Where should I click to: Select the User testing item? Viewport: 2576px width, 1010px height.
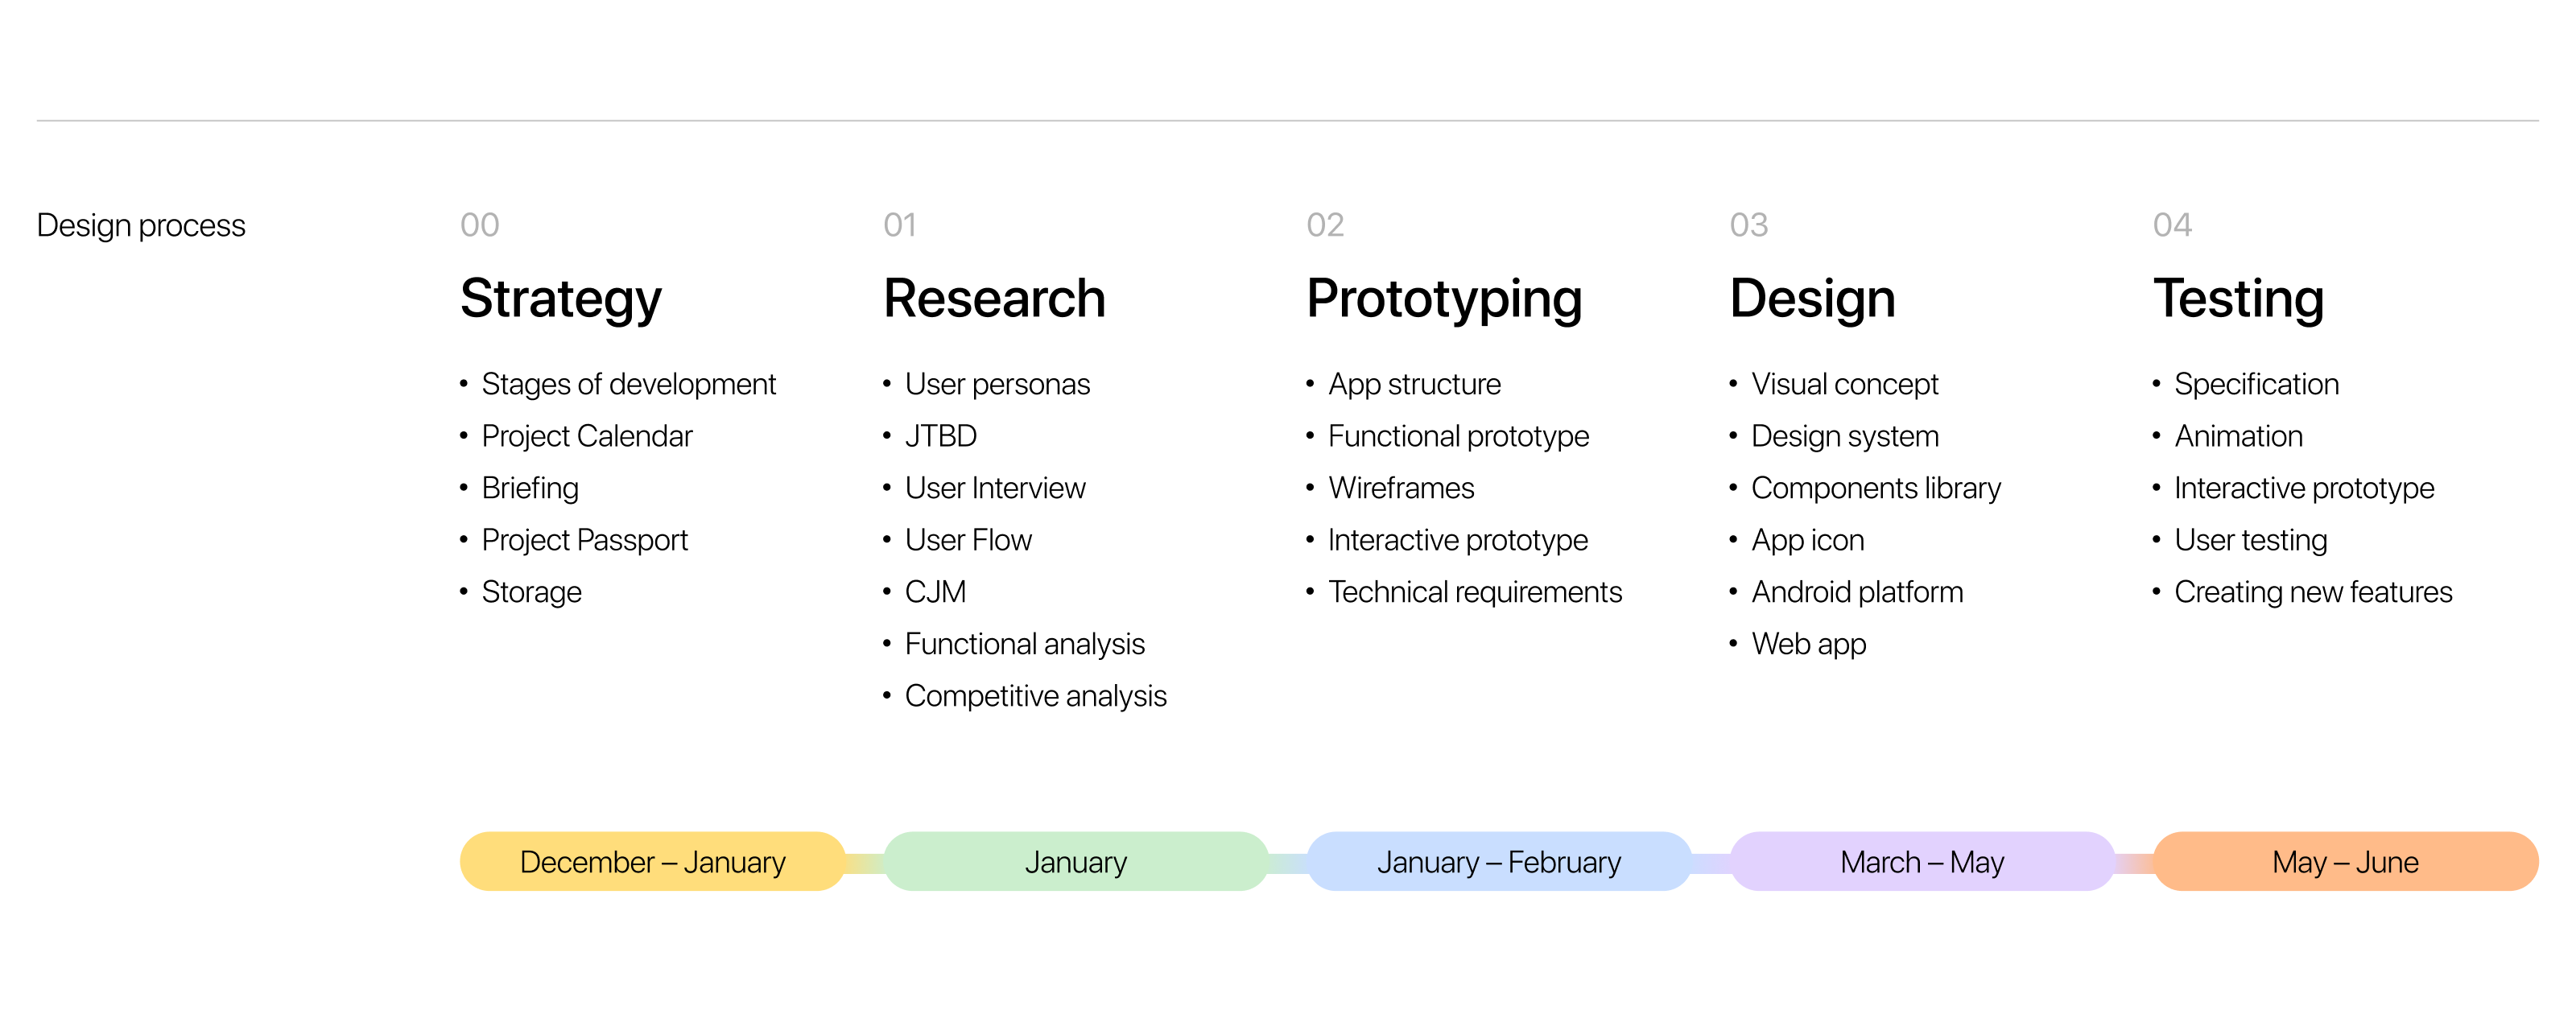[x=2250, y=540]
